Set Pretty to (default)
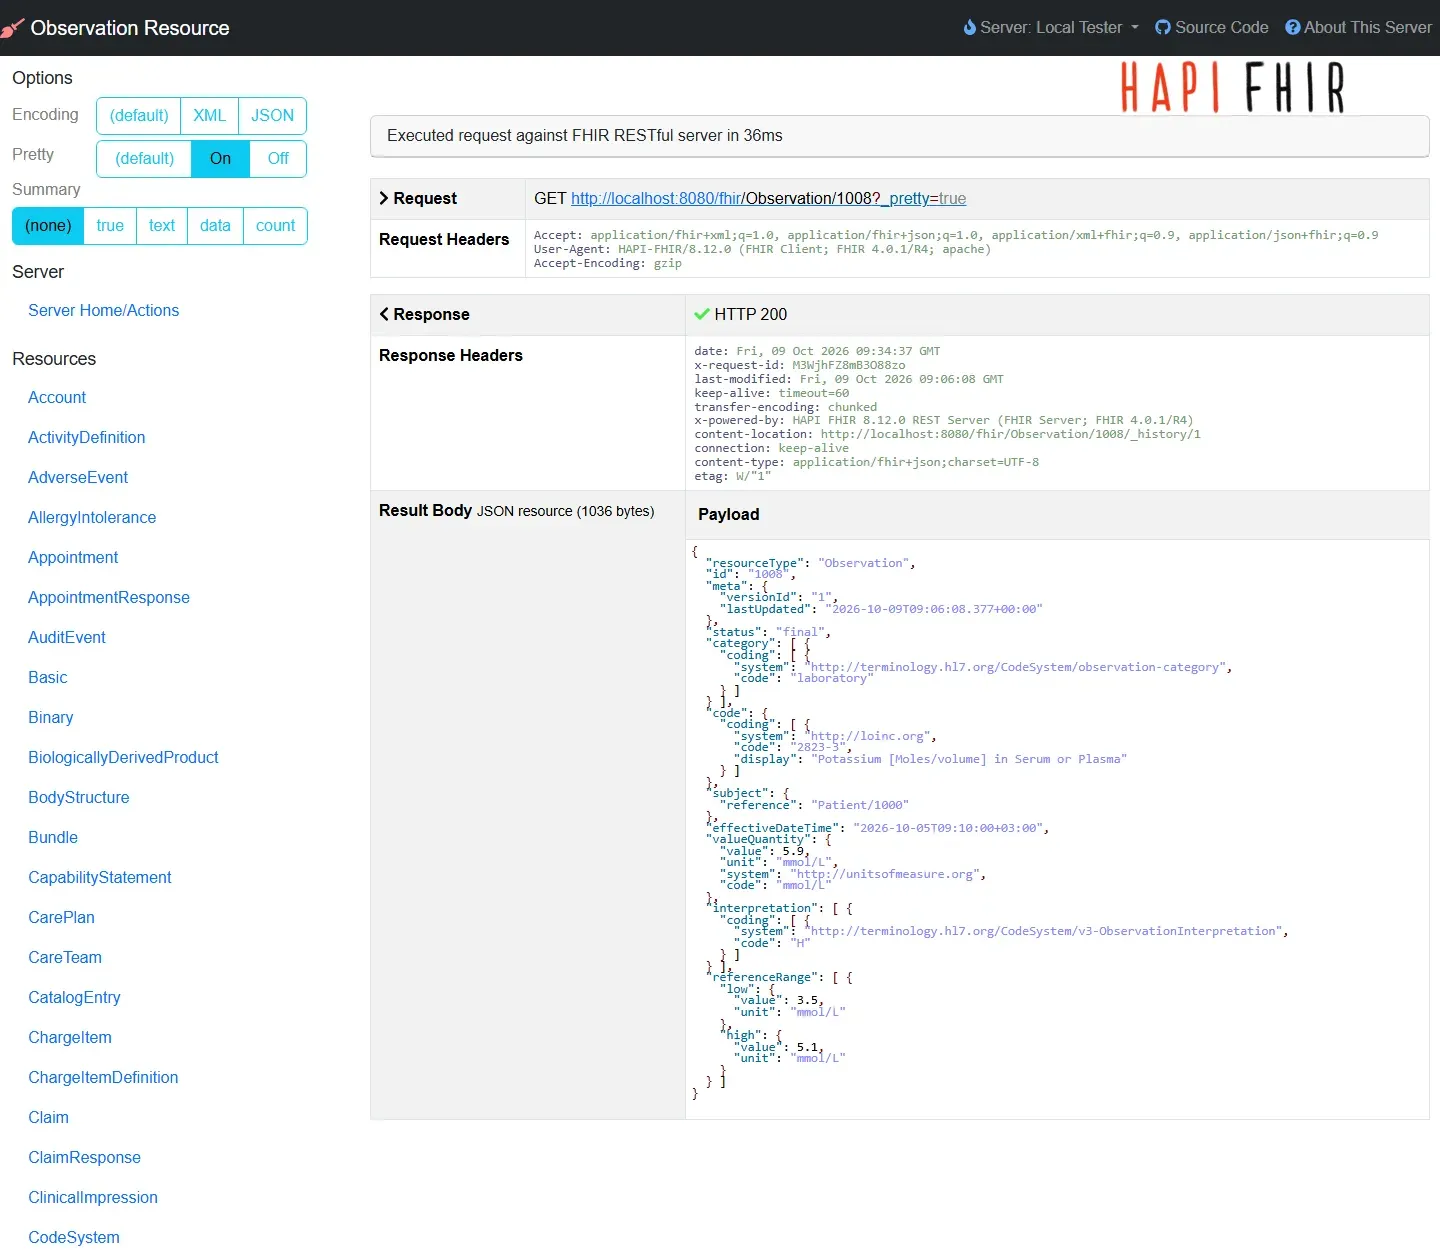1440x1250 pixels. 144,159
